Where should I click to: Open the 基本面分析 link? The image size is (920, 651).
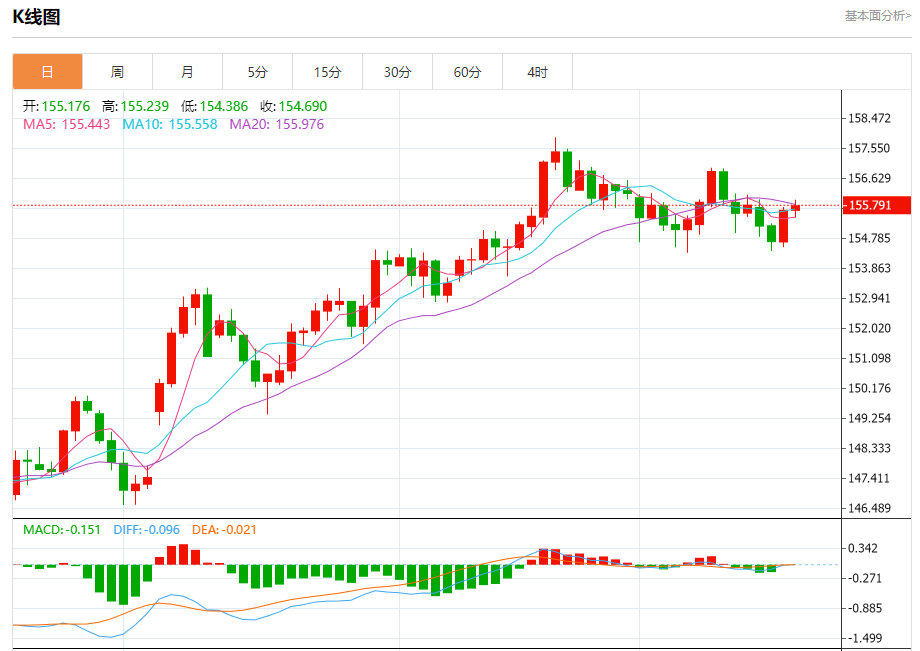(x=877, y=15)
